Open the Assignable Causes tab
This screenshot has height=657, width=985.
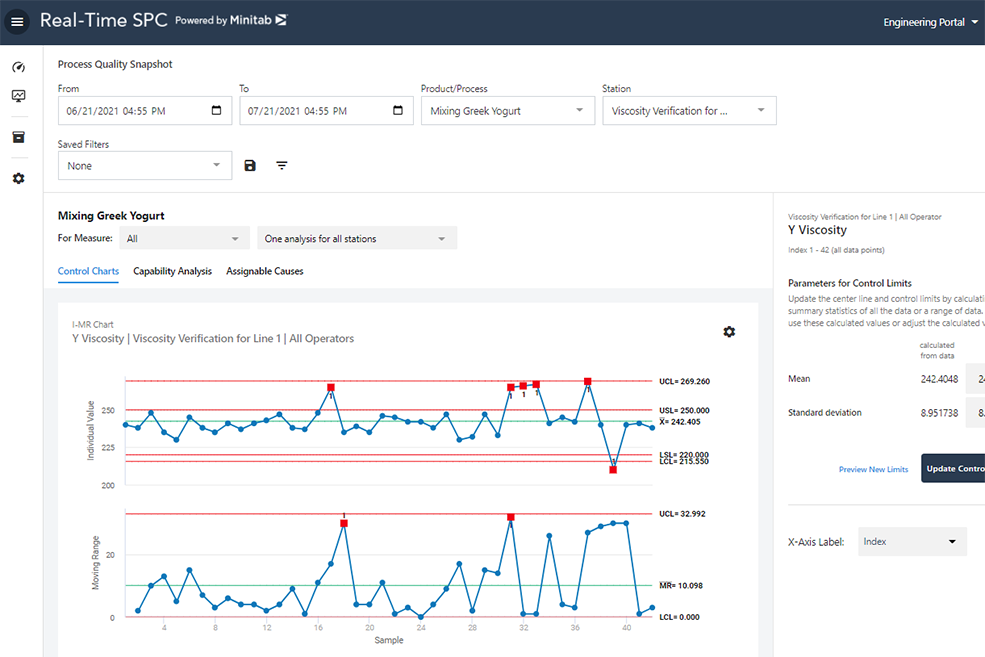264,271
